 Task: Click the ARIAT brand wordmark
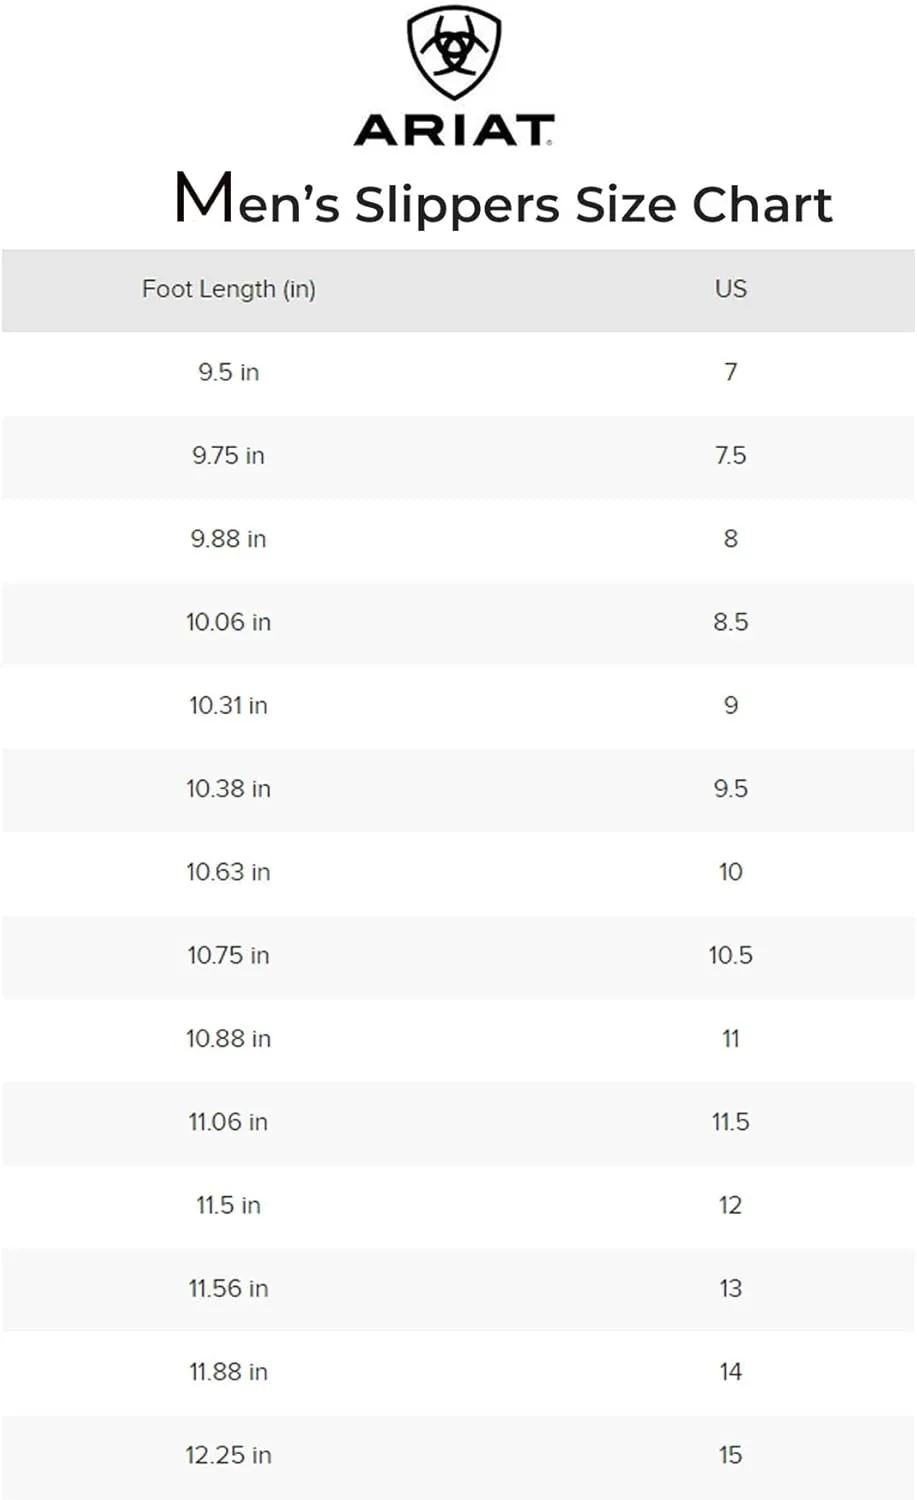(x=454, y=130)
